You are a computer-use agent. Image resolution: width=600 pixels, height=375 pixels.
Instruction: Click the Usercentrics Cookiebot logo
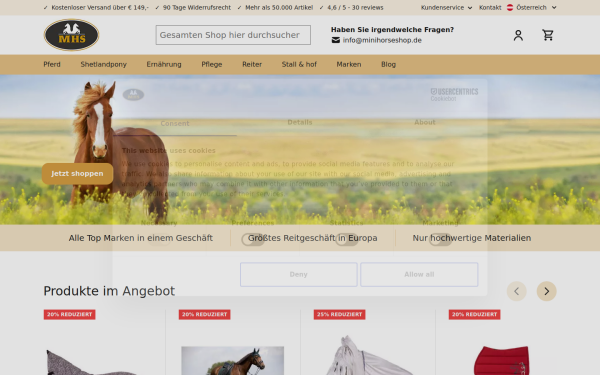pyautogui.click(x=454, y=95)
